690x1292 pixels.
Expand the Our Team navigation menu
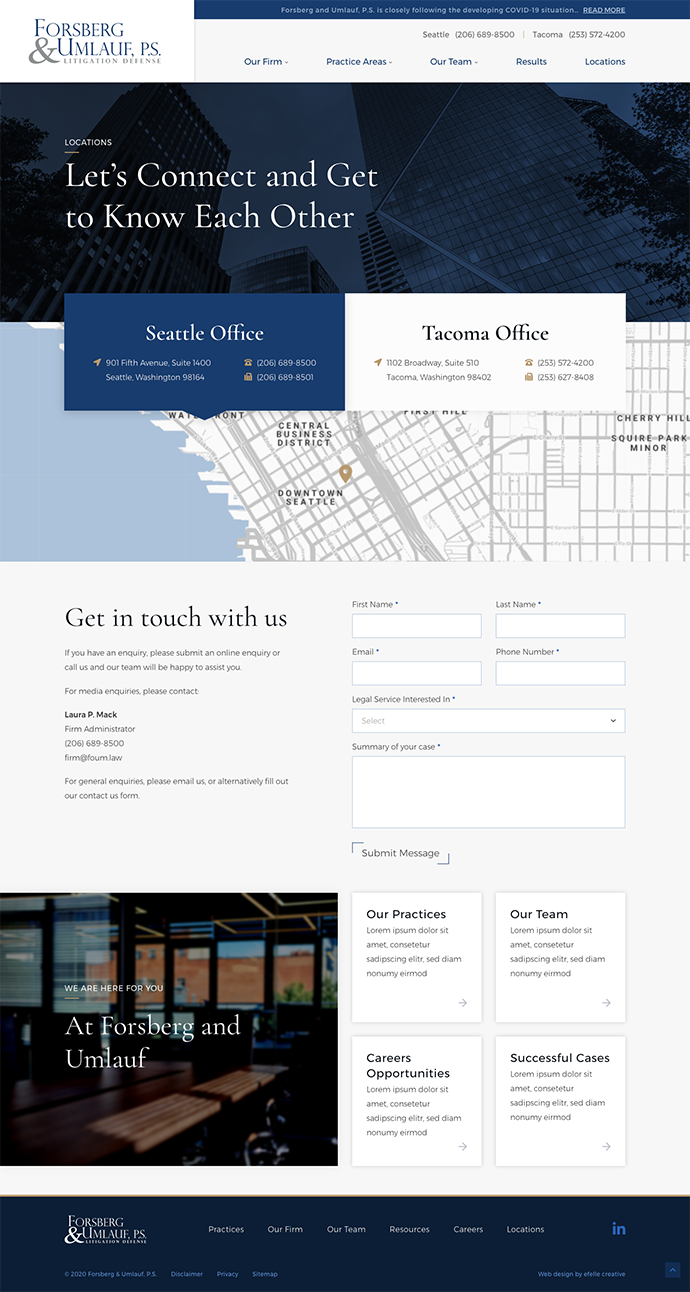(454, 62)
